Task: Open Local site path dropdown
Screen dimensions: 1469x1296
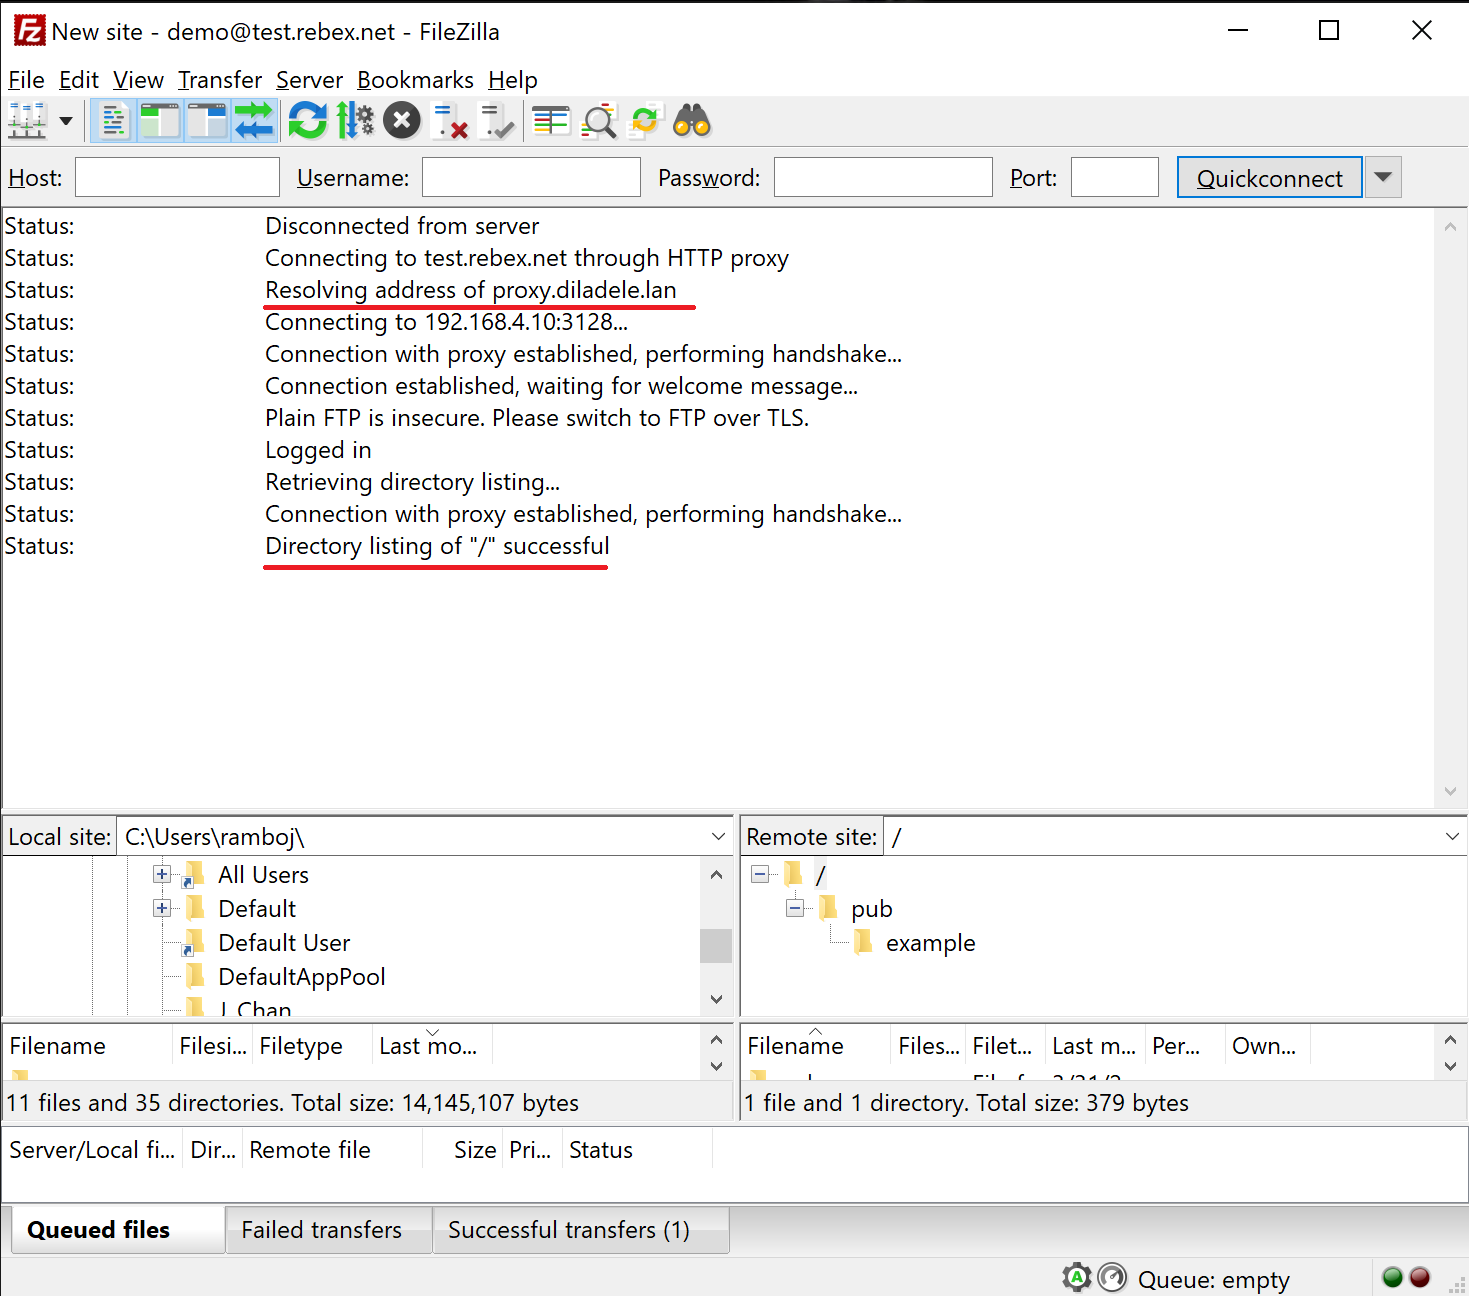Action: pyautogui.click(x=718, y=836)
